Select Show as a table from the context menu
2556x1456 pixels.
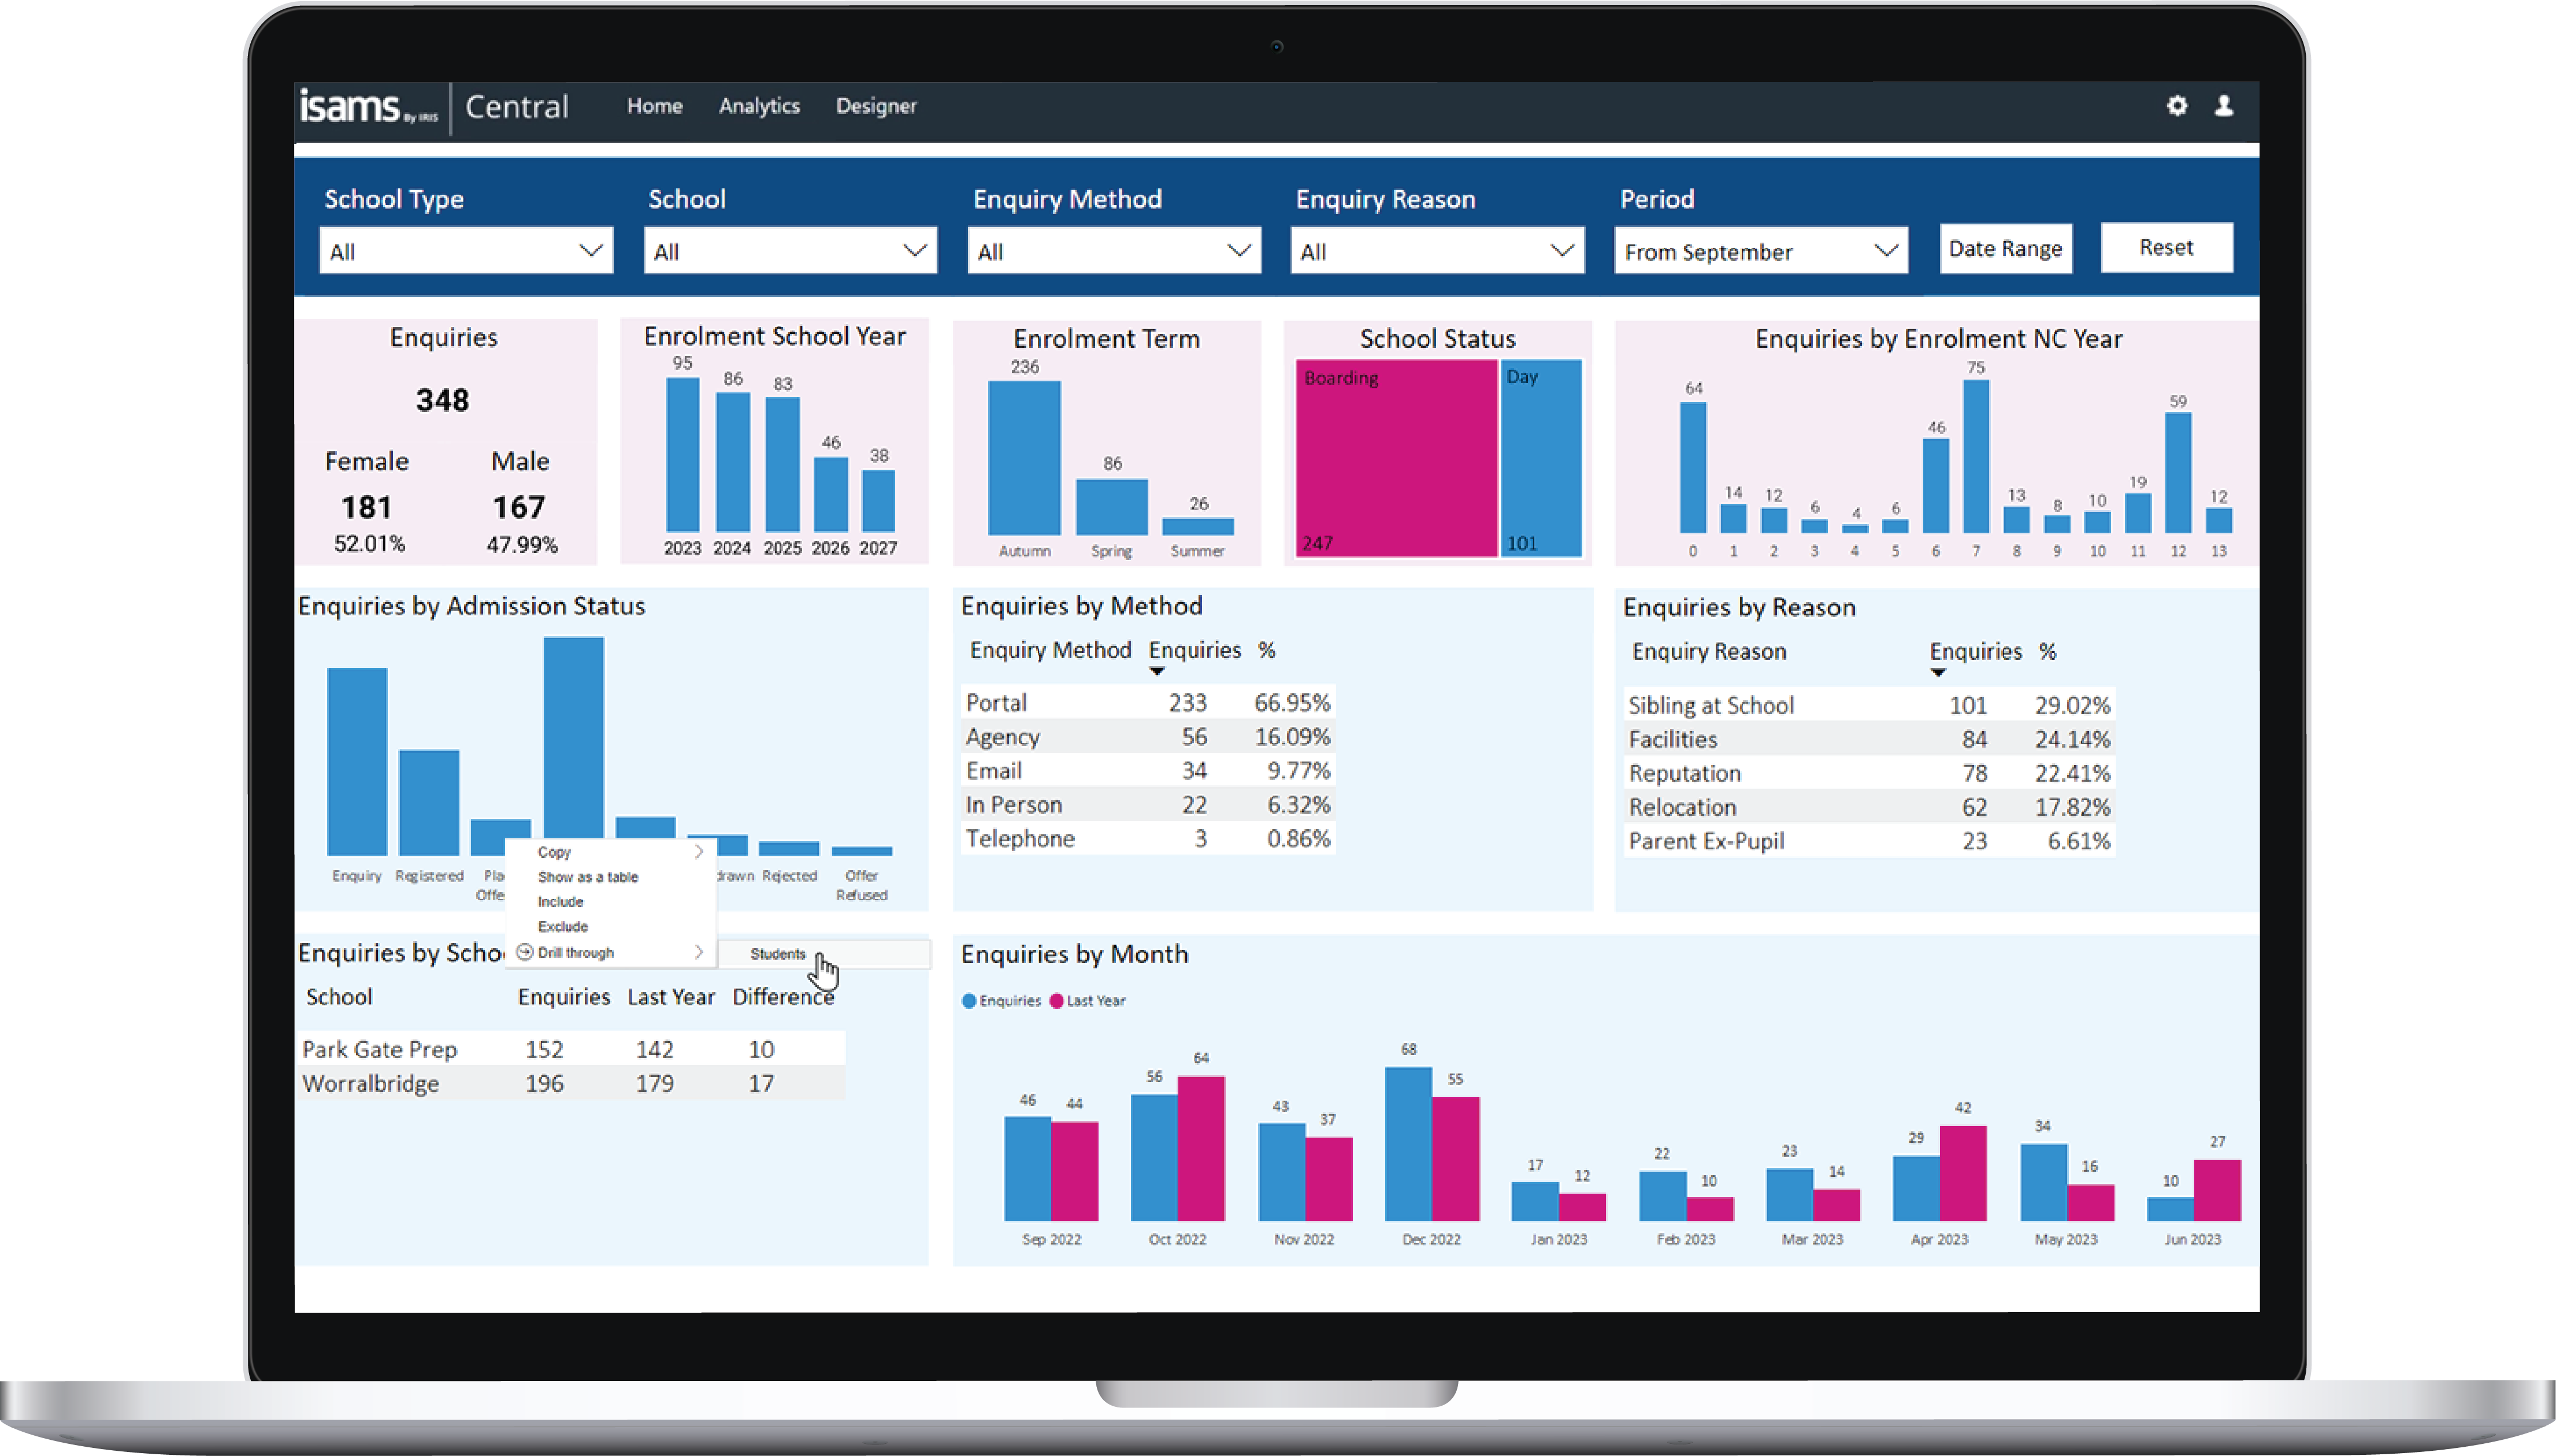click(588, 877)
